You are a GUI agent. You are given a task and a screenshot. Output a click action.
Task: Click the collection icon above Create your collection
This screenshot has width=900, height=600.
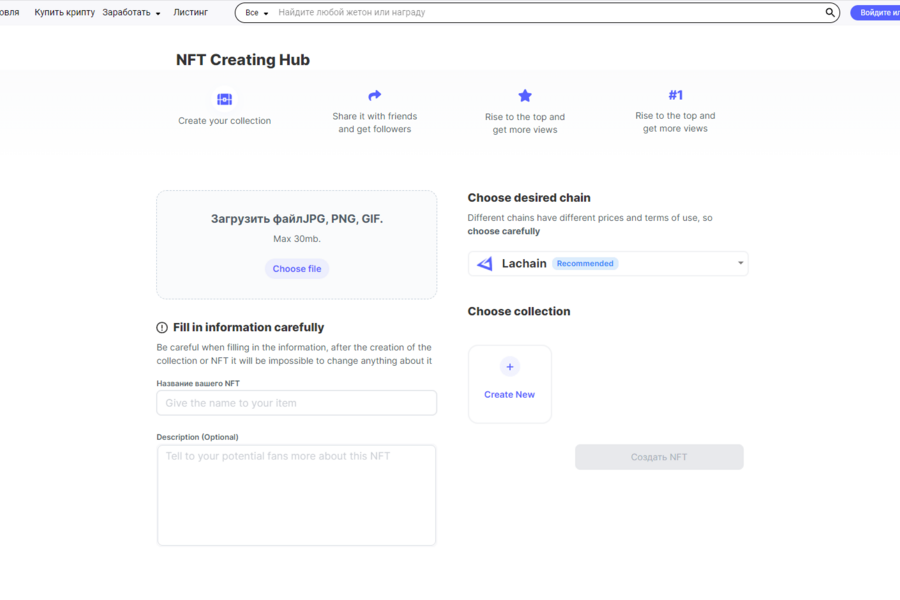click(224, 100)
